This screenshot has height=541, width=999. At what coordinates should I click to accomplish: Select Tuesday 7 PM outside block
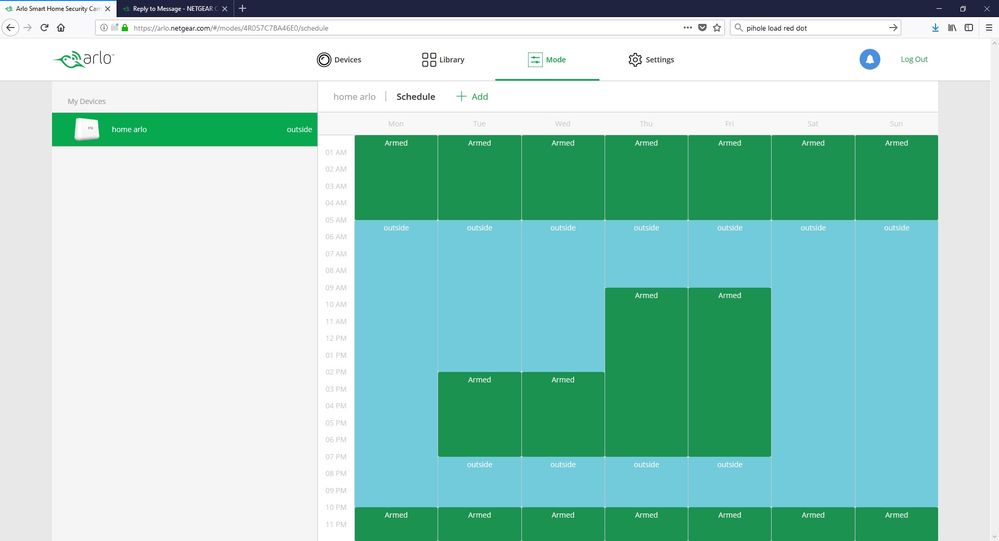480,482
